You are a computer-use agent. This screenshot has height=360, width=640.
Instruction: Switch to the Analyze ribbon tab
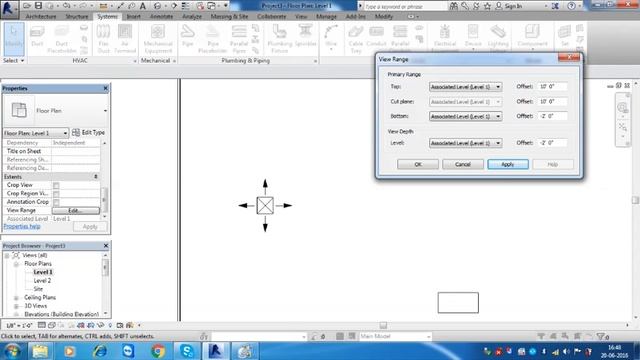[x=192, y=17]
